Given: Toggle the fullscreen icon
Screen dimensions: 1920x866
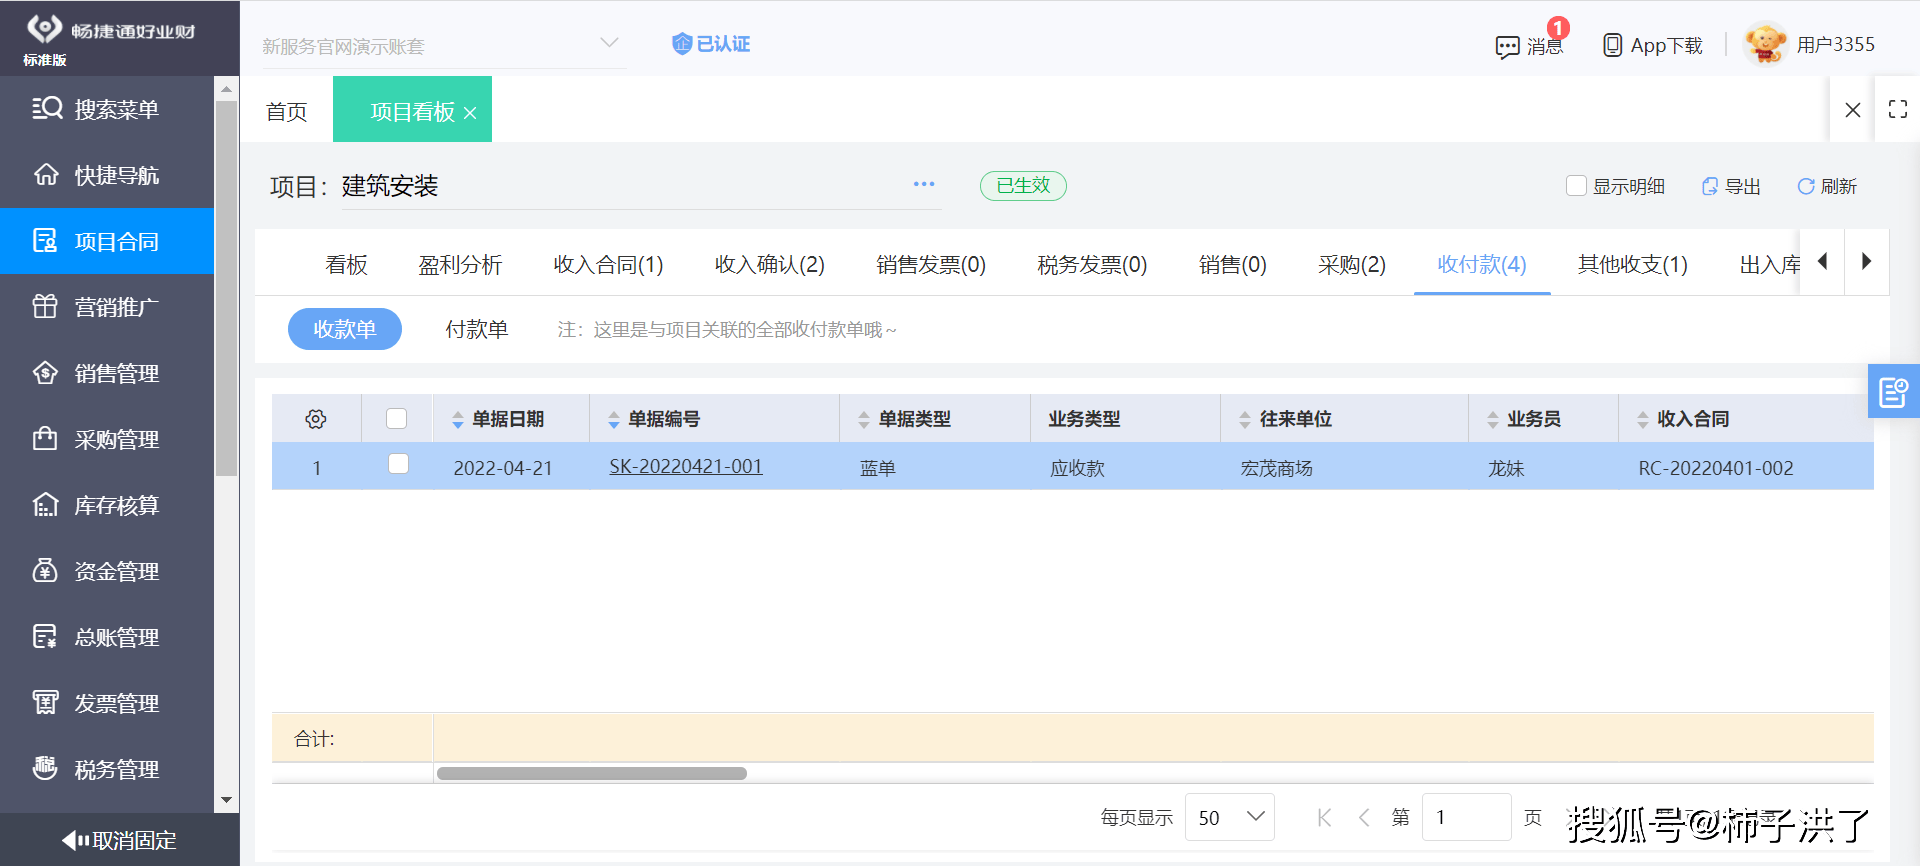Looking at the screenshot, I should (1897, 109).
